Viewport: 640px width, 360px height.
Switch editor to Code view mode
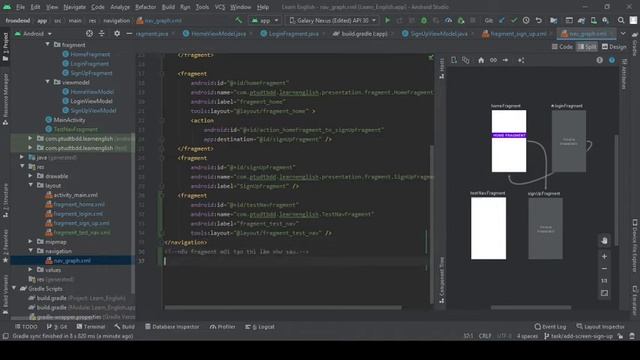coord(562,47)
